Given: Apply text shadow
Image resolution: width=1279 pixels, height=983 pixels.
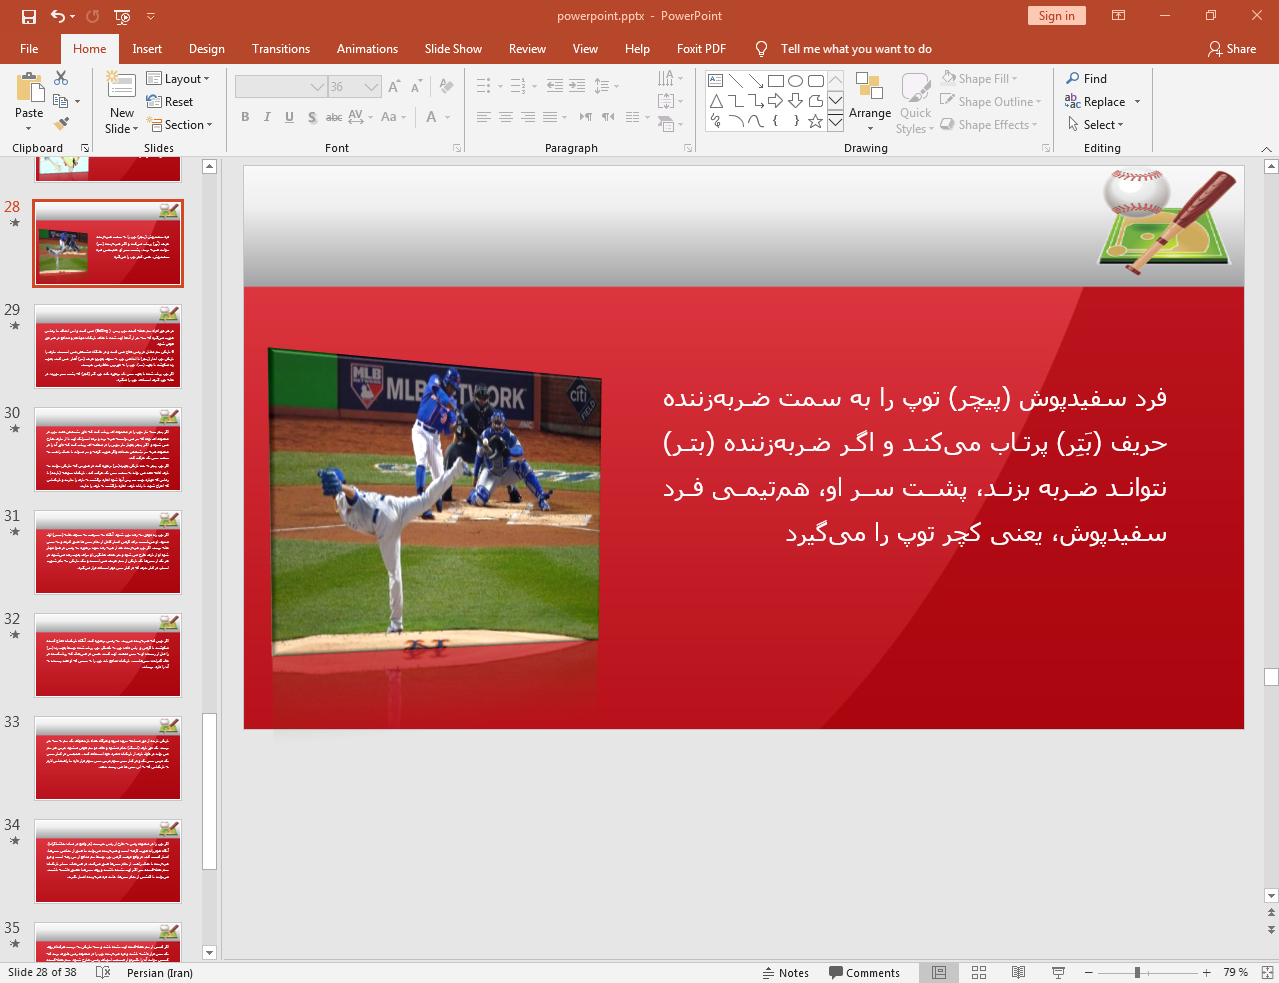Looking at the screenshot, I should [x=312, y=117].
